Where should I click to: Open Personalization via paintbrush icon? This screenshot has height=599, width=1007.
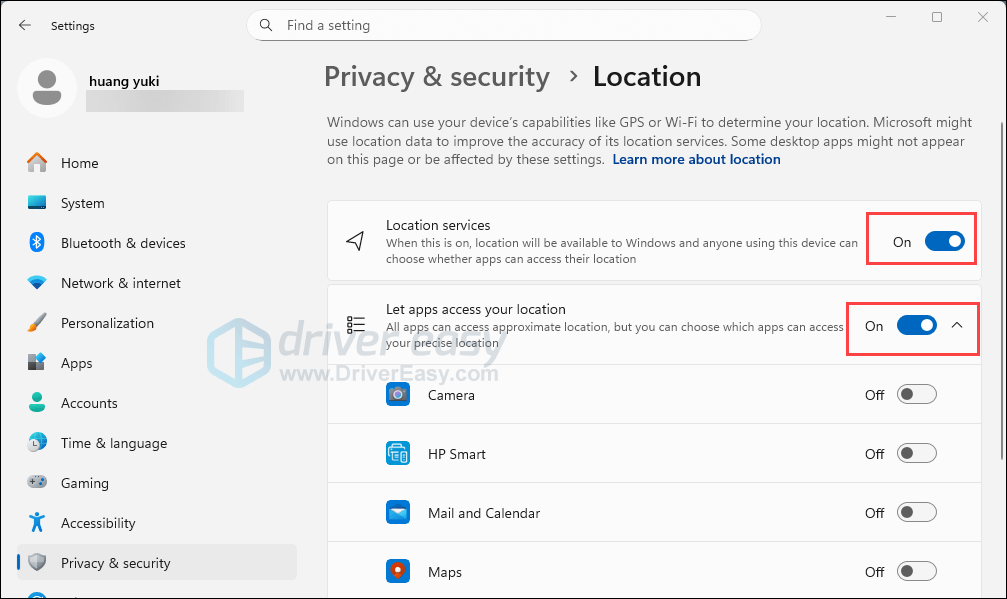pos(37,323)
